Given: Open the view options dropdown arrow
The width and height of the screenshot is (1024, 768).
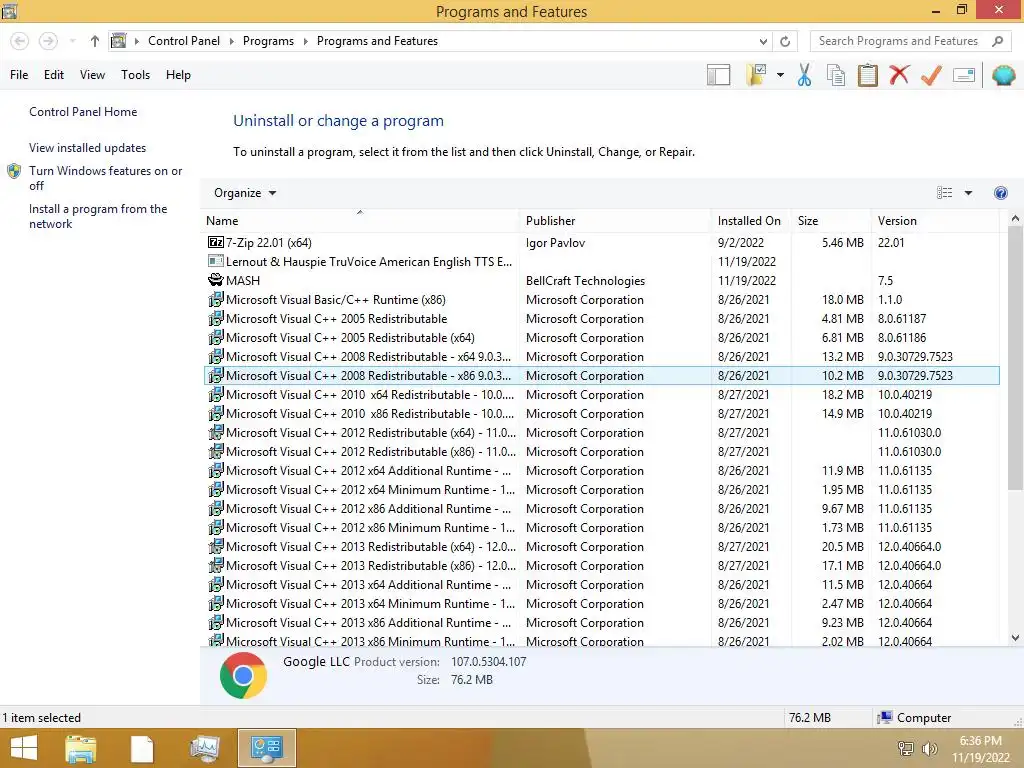Looking at the screenshot, I should (968, 193).
